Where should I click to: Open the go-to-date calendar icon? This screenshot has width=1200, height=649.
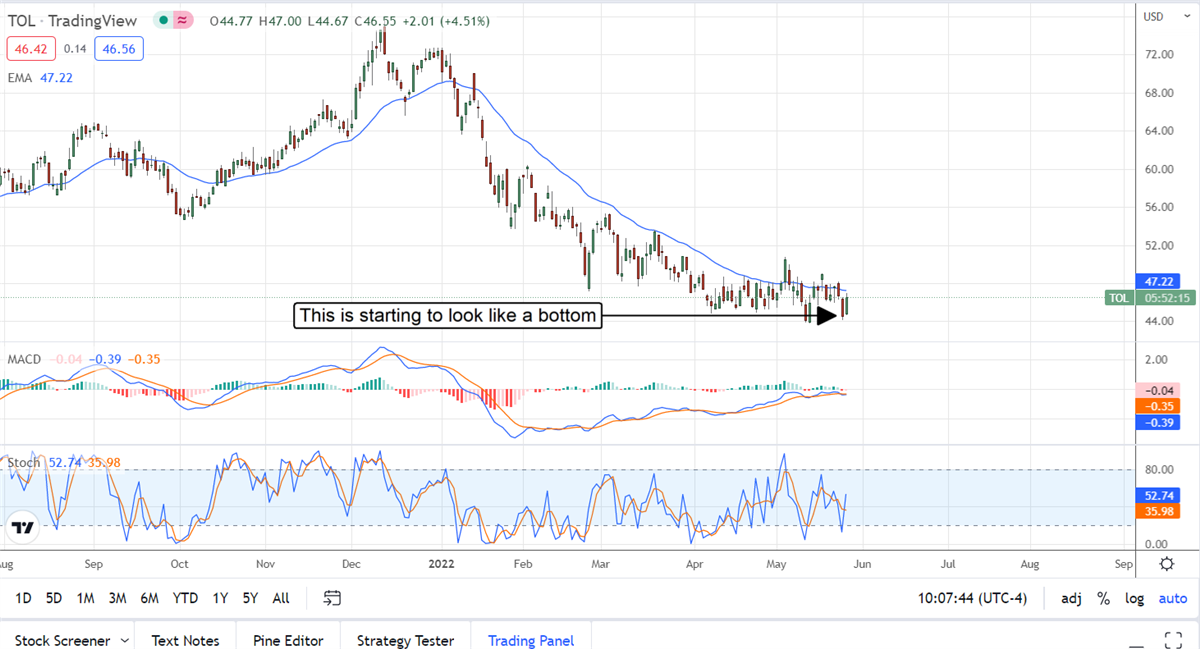tap(333, 598)
